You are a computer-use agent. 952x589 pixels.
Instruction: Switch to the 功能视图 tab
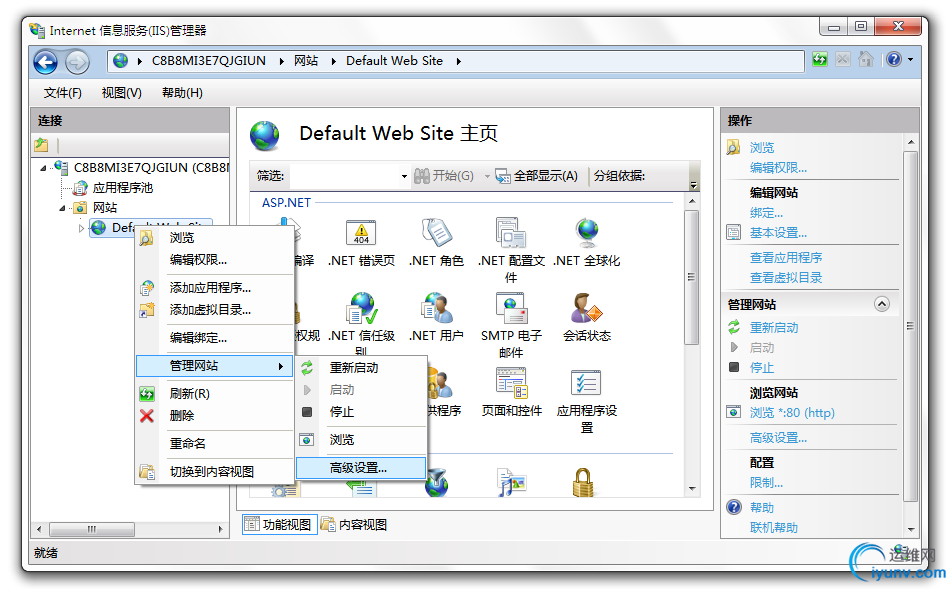point(279,525)
